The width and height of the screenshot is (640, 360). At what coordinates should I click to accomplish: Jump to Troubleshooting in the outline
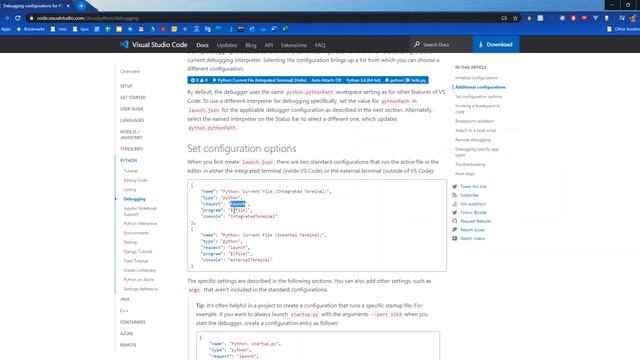pyautogui.click(x=470, y=164)
